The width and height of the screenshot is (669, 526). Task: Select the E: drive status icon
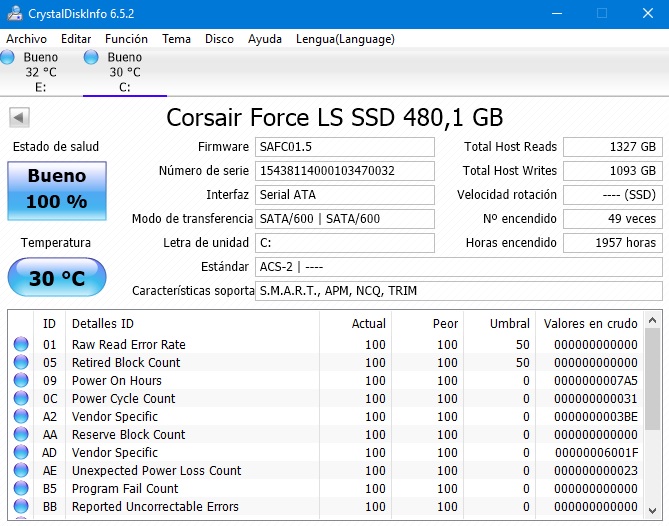(x=8, y=58)
